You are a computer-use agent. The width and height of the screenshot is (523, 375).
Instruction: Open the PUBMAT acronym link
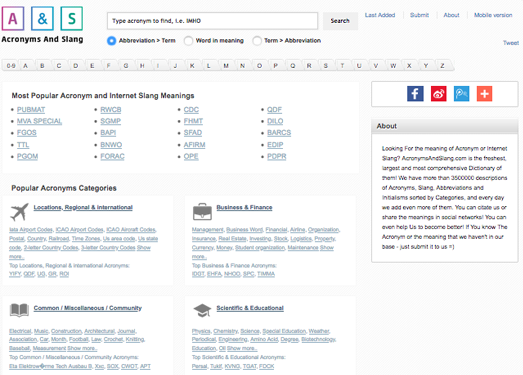click(x=31, y=110)
